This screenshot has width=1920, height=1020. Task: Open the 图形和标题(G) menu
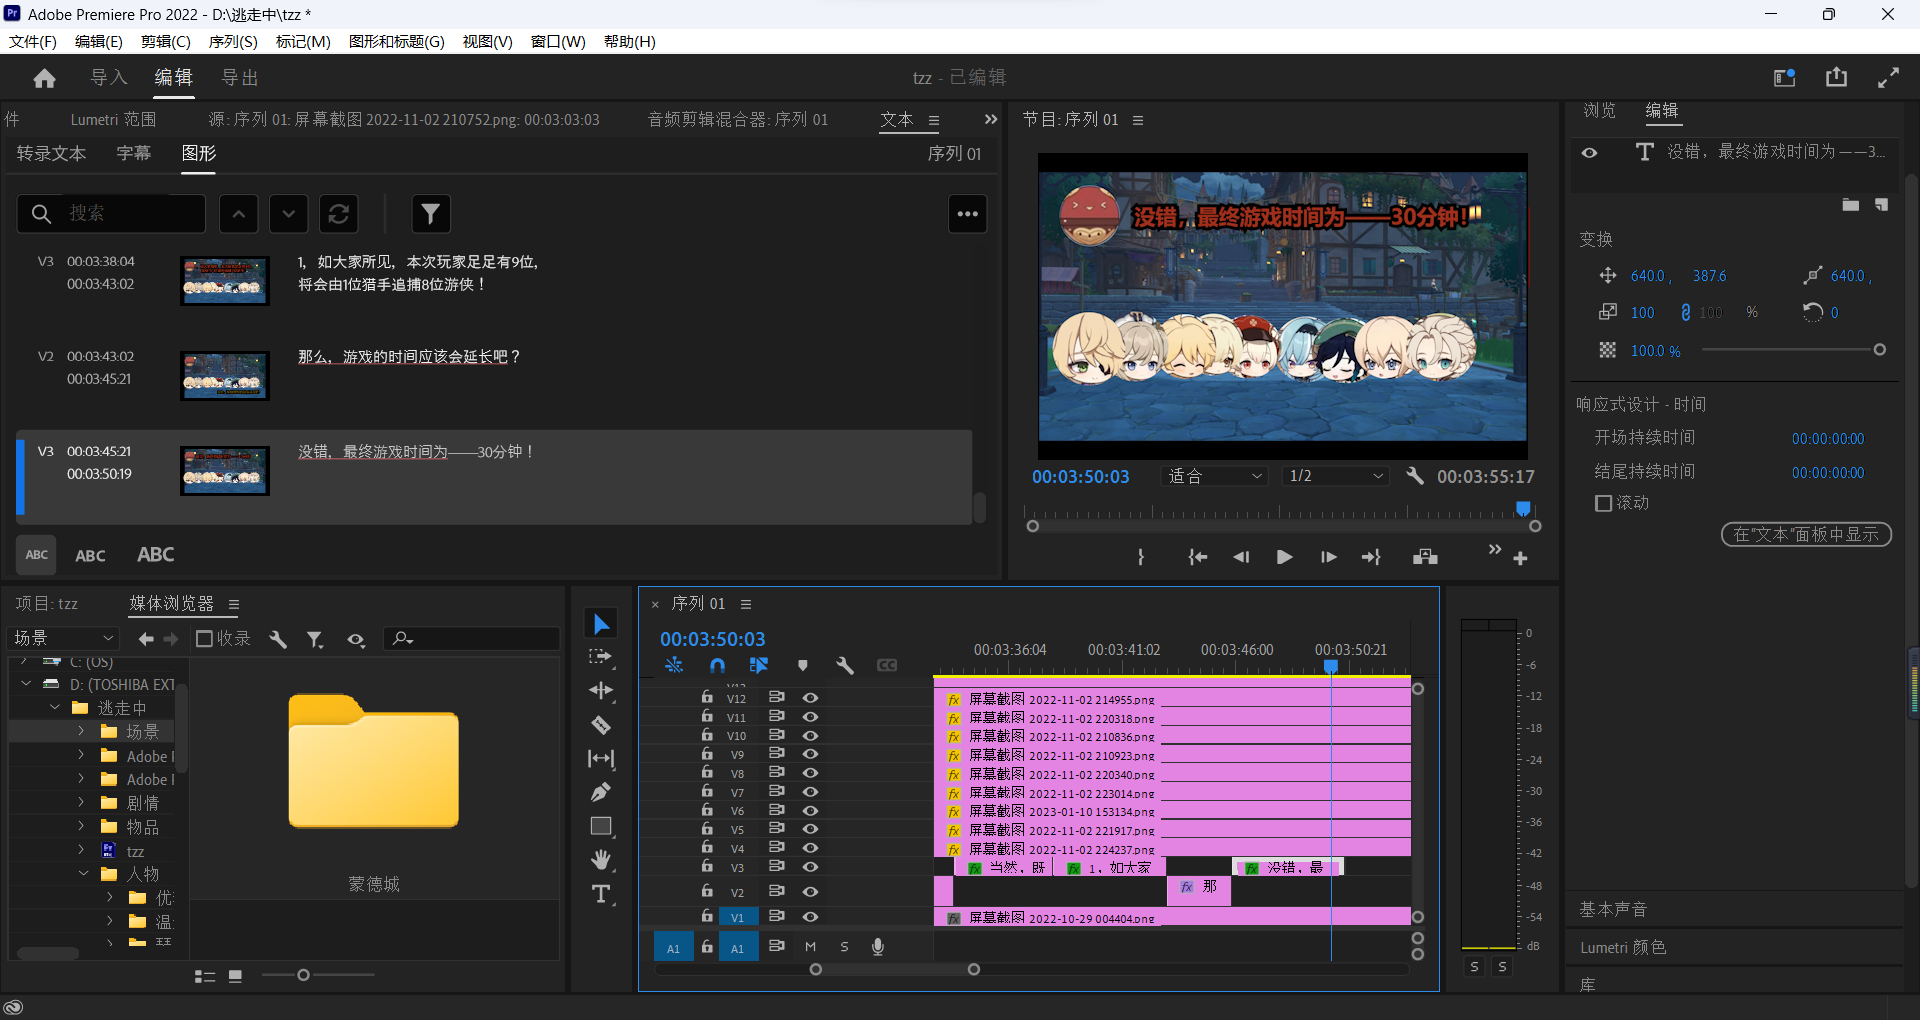pyautogui.click(x=397, y=41)
